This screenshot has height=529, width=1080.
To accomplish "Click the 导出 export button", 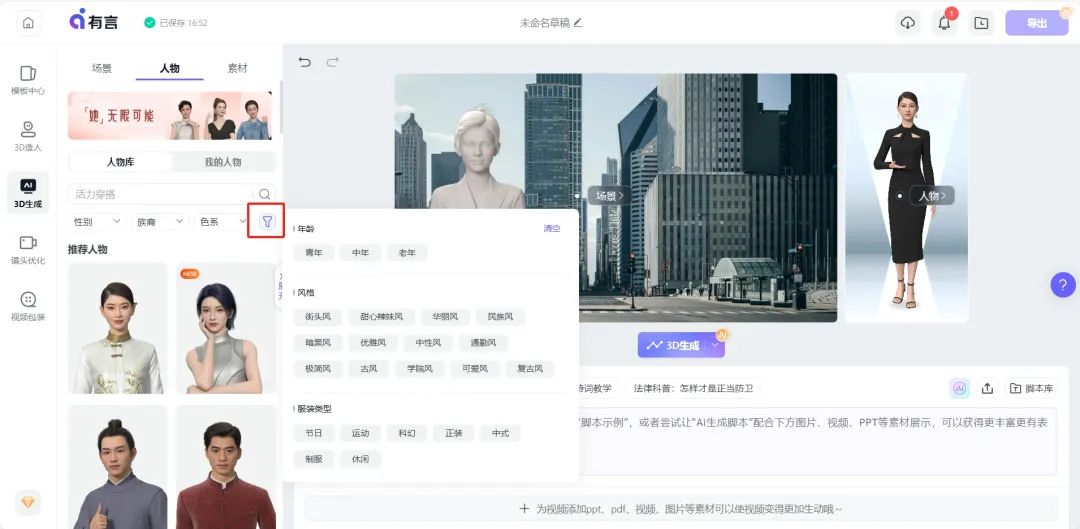I will 1037,23.
